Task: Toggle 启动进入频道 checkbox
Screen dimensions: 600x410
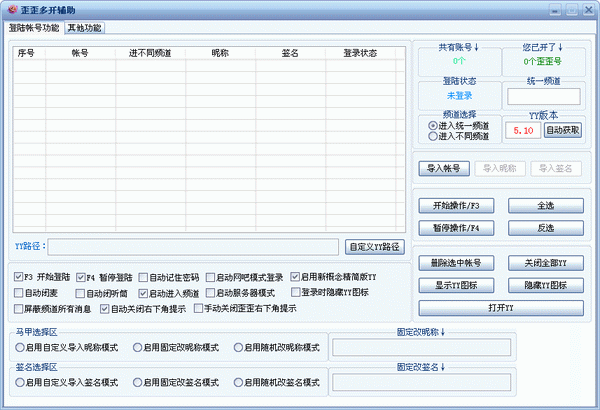Action: pyautogui.click(x=143, y=293)
